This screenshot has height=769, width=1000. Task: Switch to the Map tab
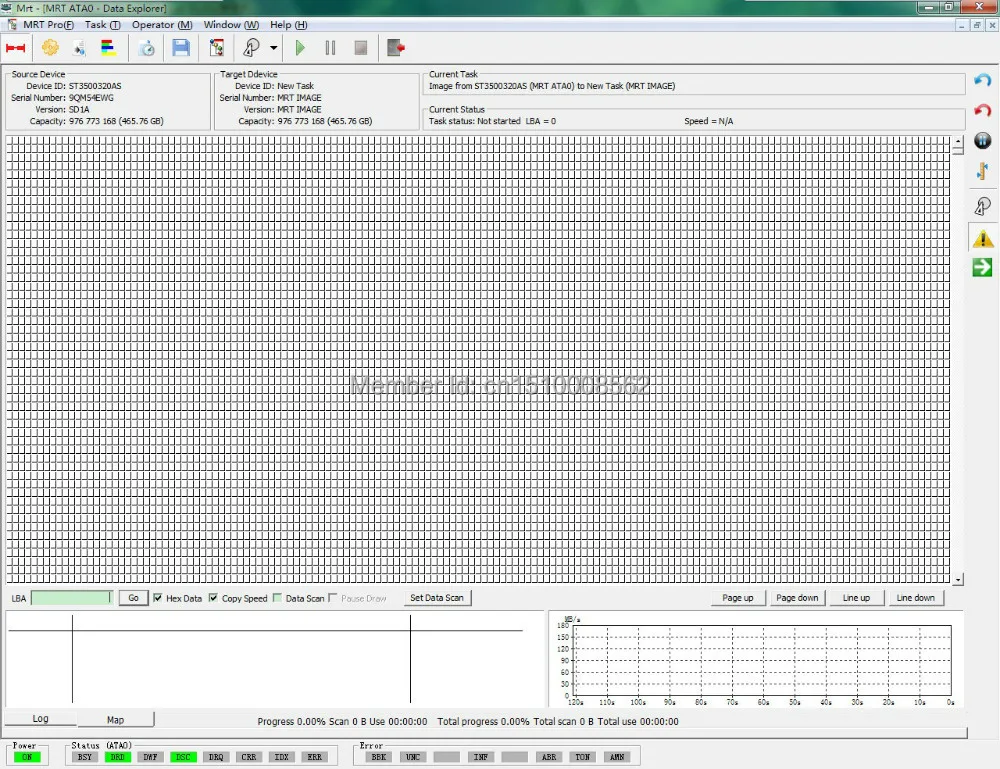[115, 719]
